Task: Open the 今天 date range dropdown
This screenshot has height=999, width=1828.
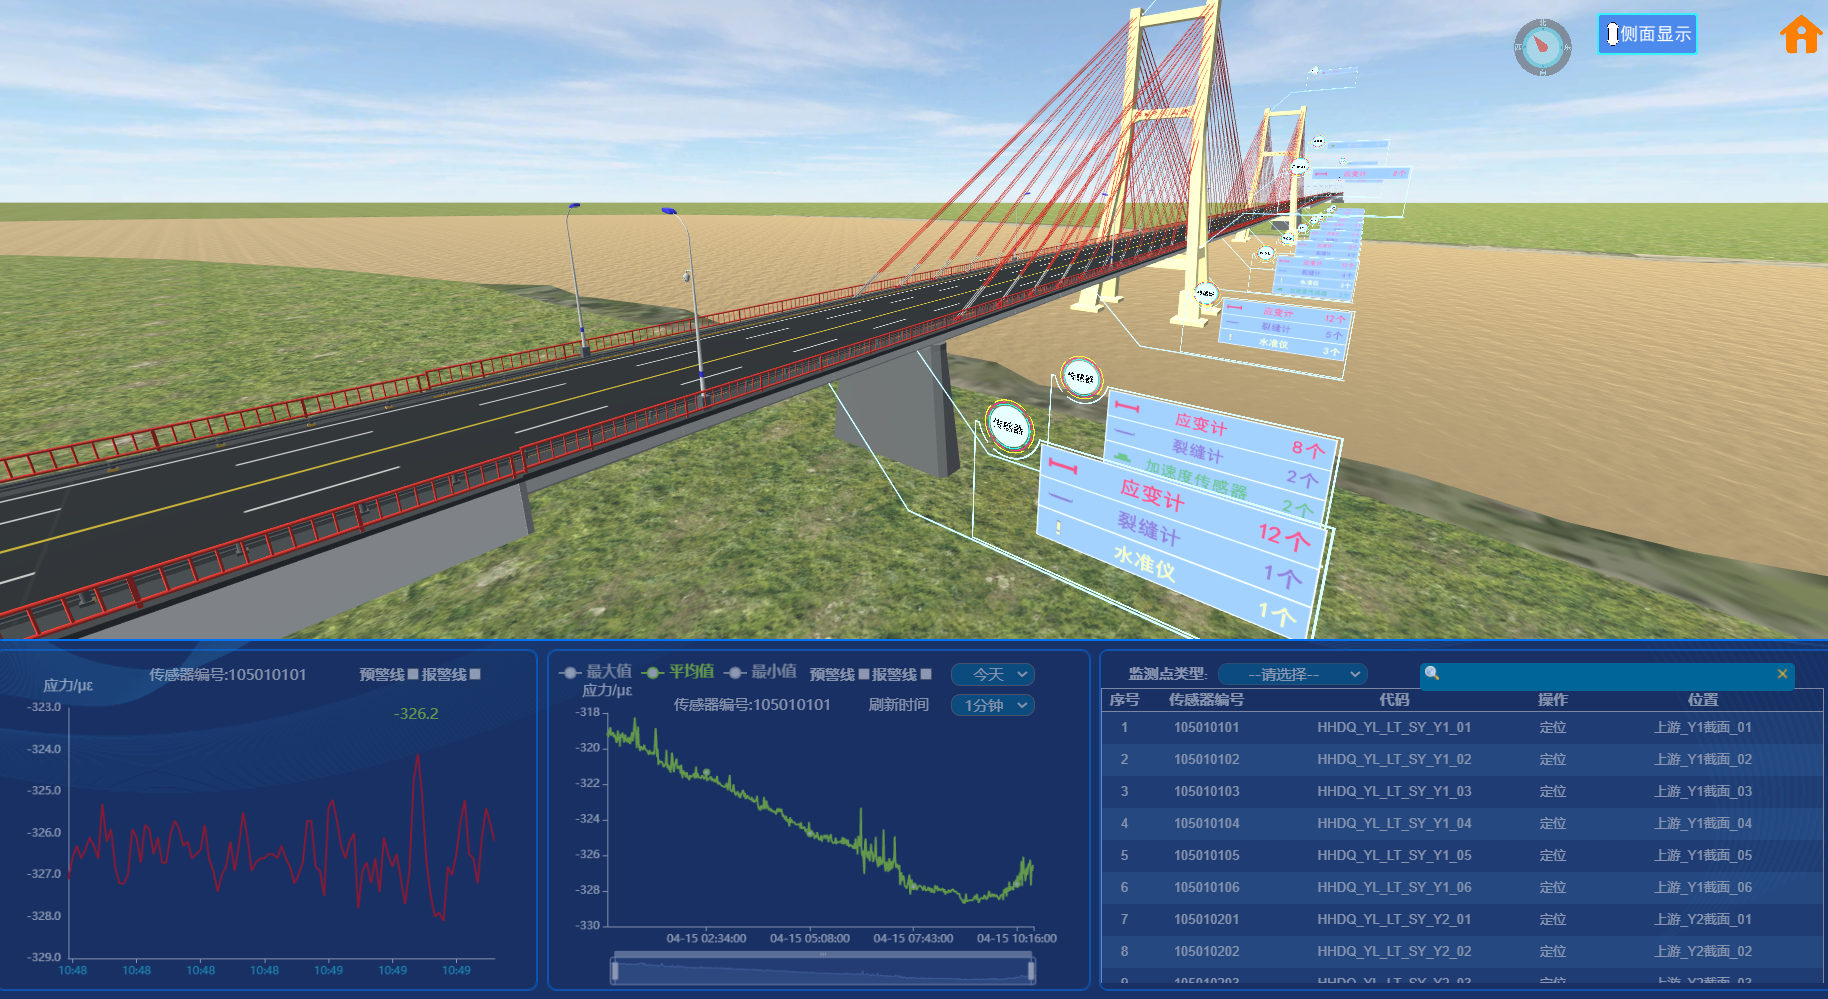Action: [992, 675]
